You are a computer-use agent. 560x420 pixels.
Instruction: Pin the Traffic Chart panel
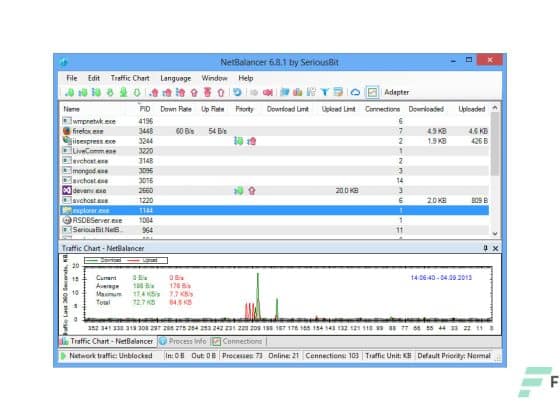tap(485, 248)
